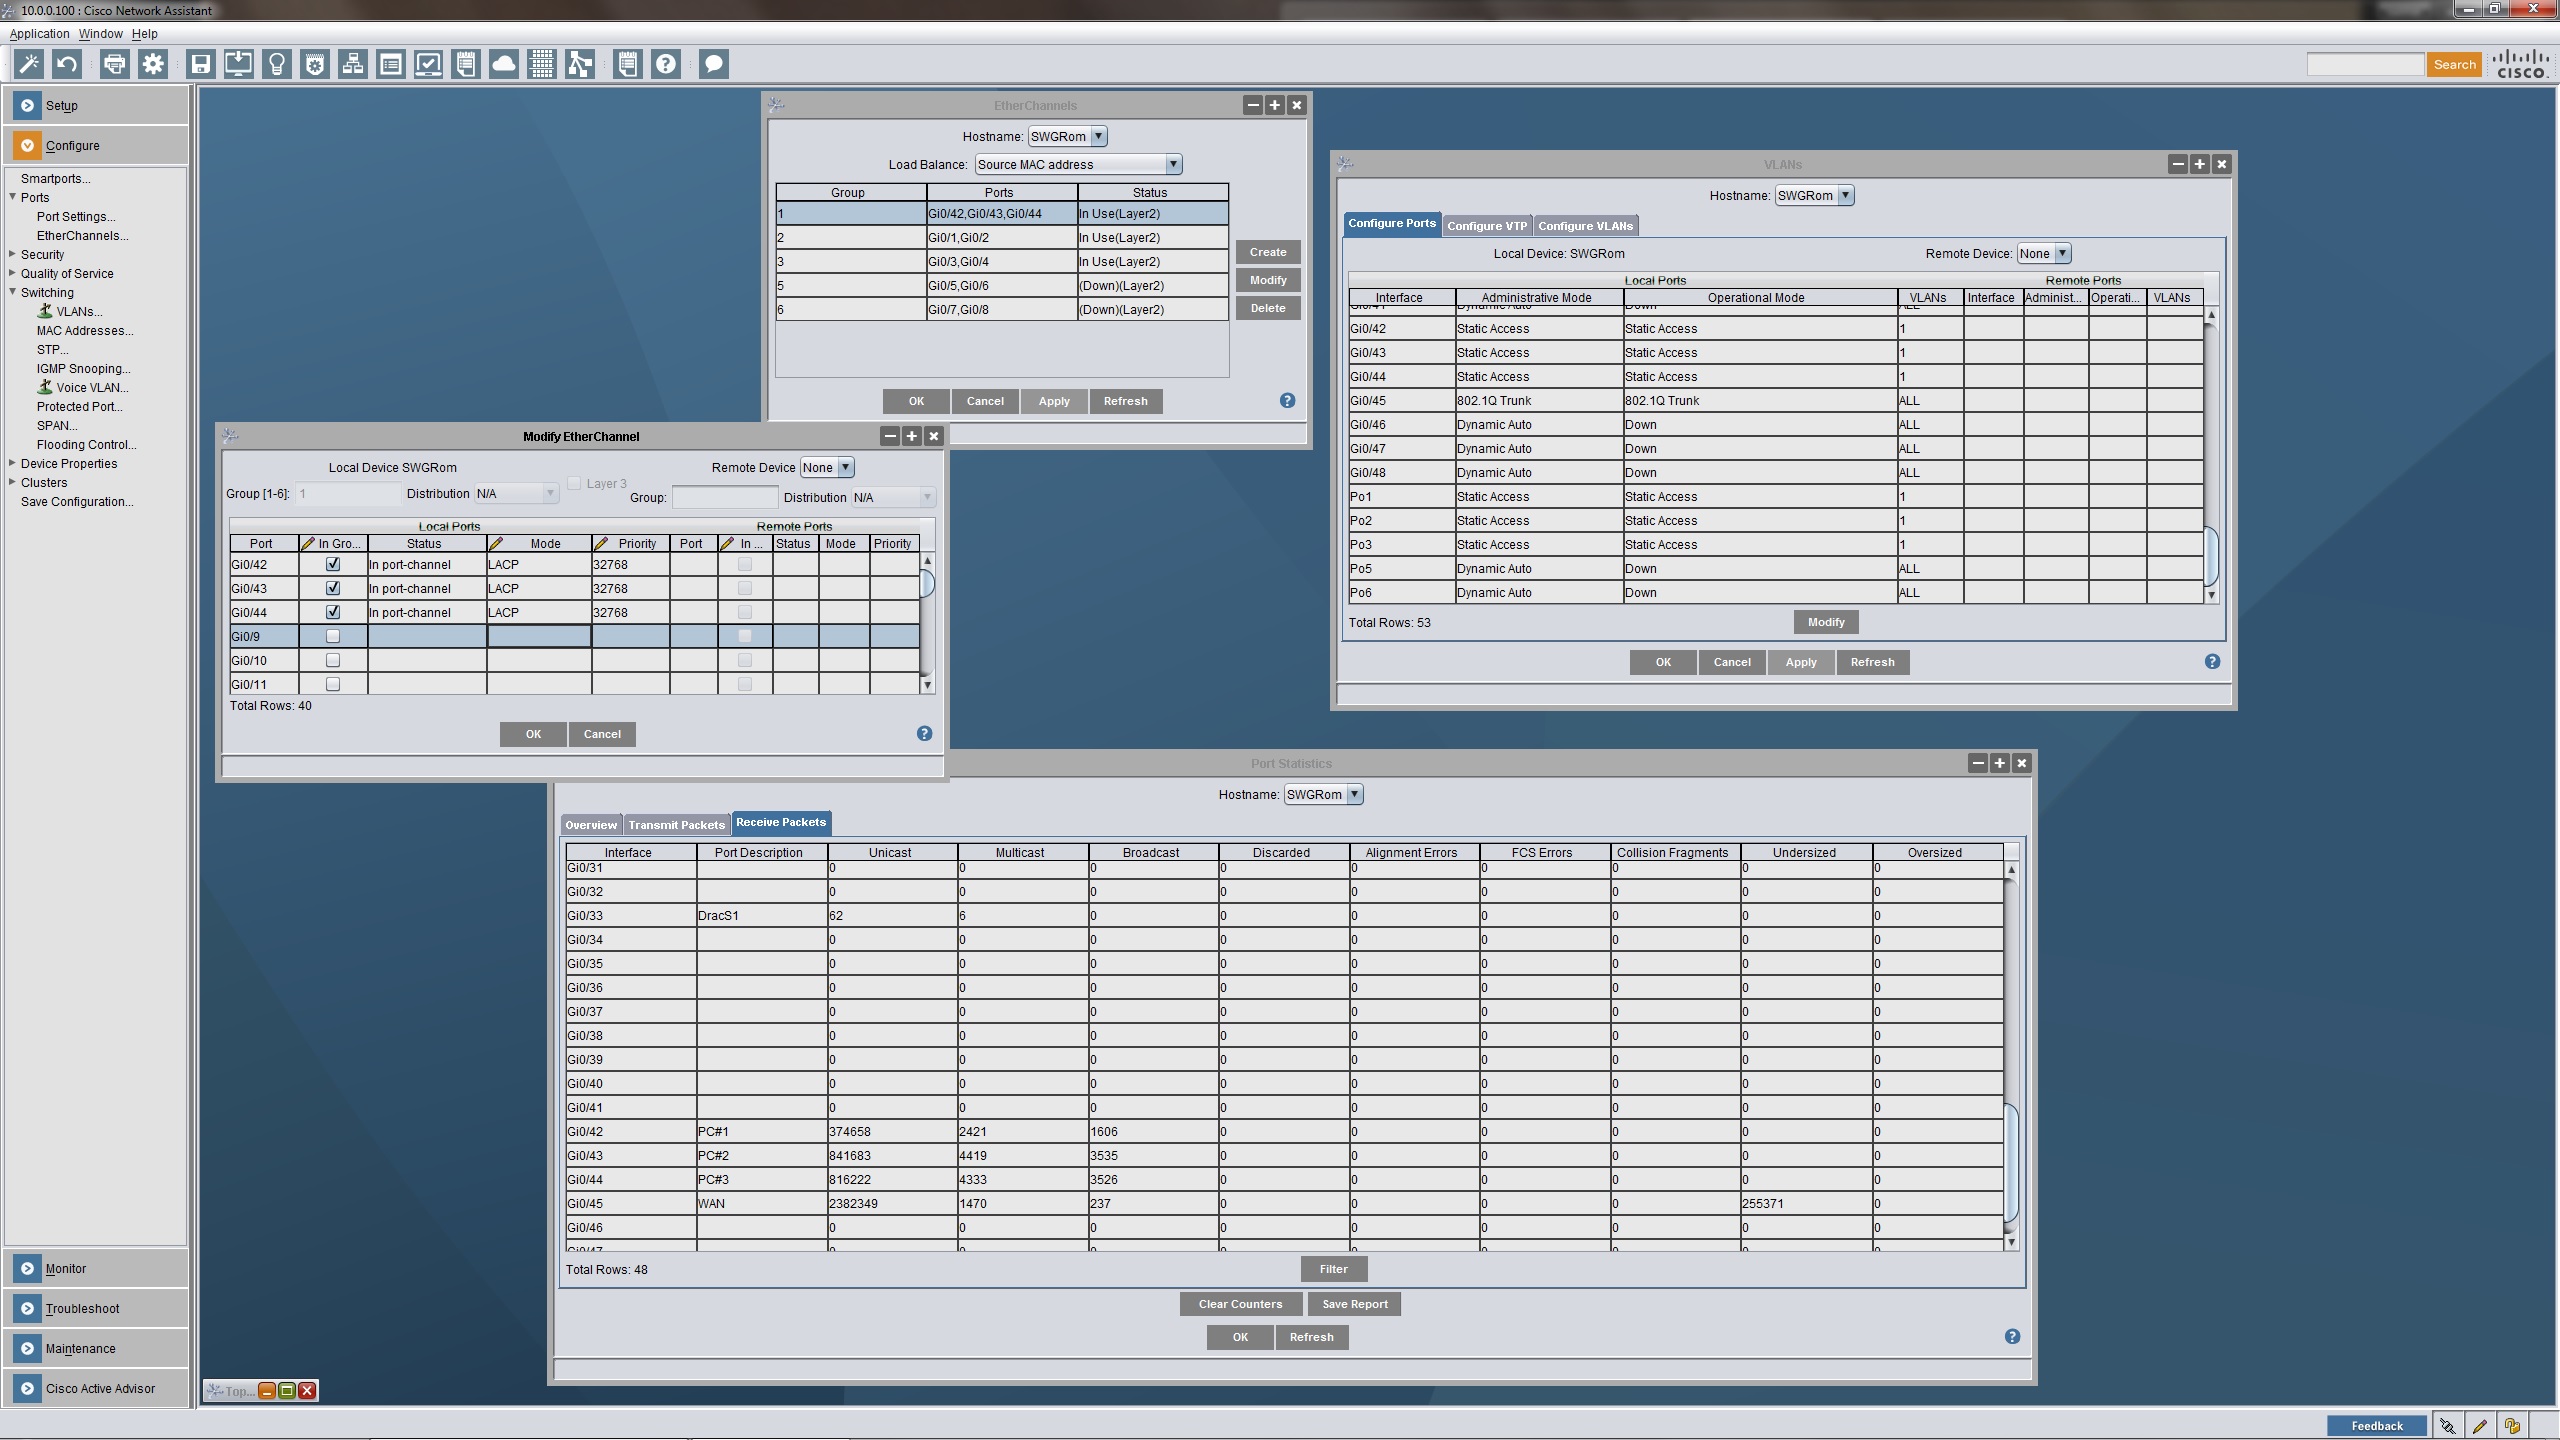Click the light bulb toolbar icon
This screenshot has width=2560, height=1440.
[277, 65]
